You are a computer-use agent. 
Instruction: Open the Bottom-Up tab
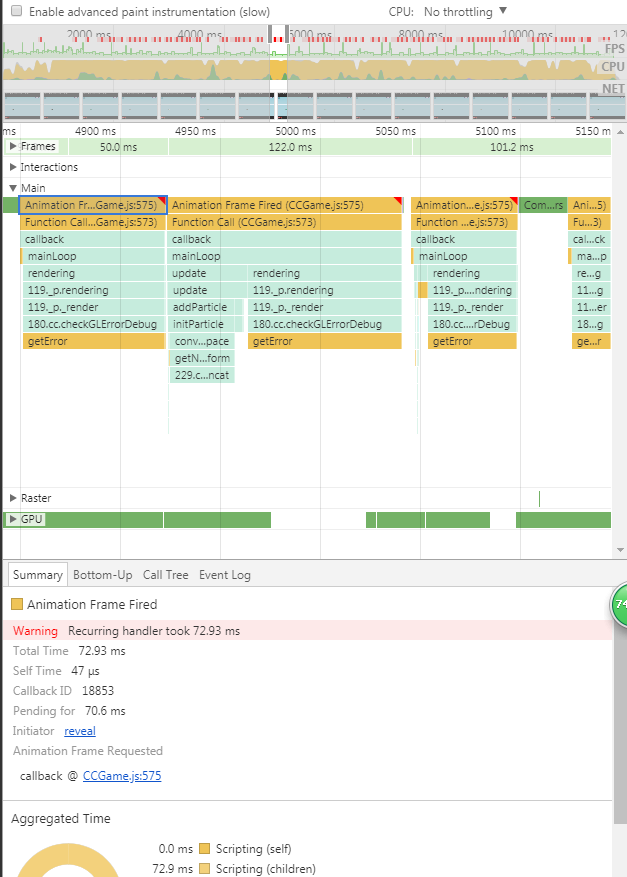click(x=102, y=574)
